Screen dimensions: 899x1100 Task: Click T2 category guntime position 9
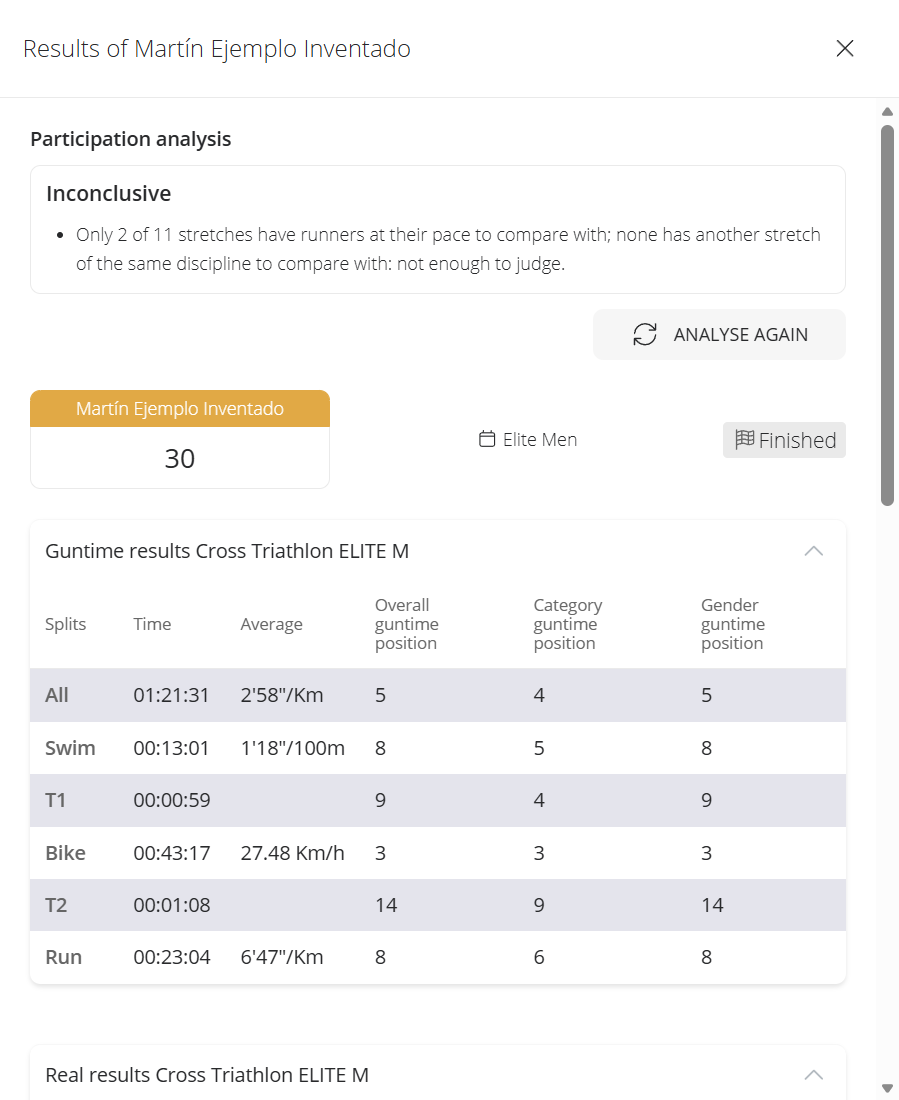point(539,905)
